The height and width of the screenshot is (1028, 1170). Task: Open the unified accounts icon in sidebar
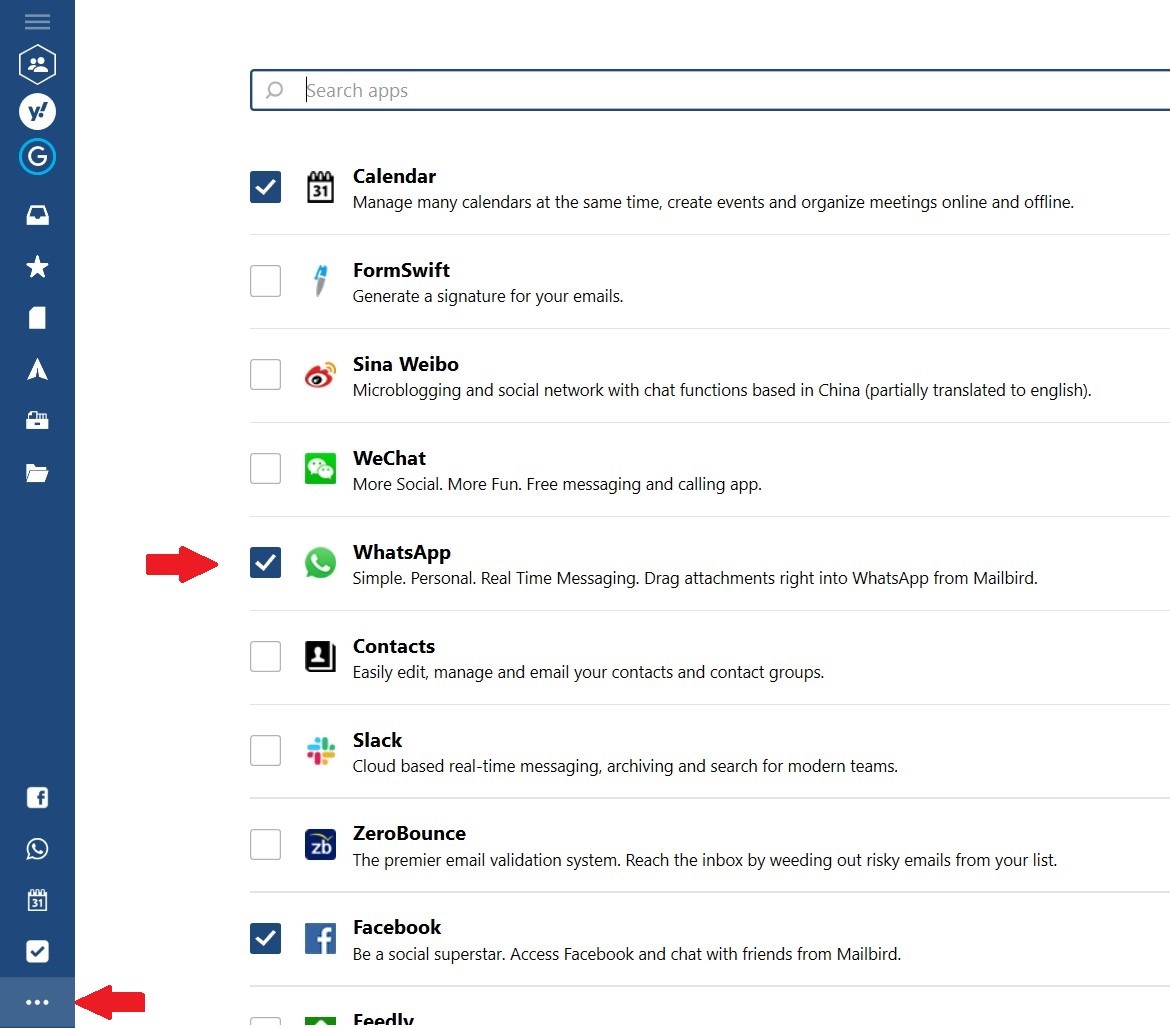click(x=37, y=64)
